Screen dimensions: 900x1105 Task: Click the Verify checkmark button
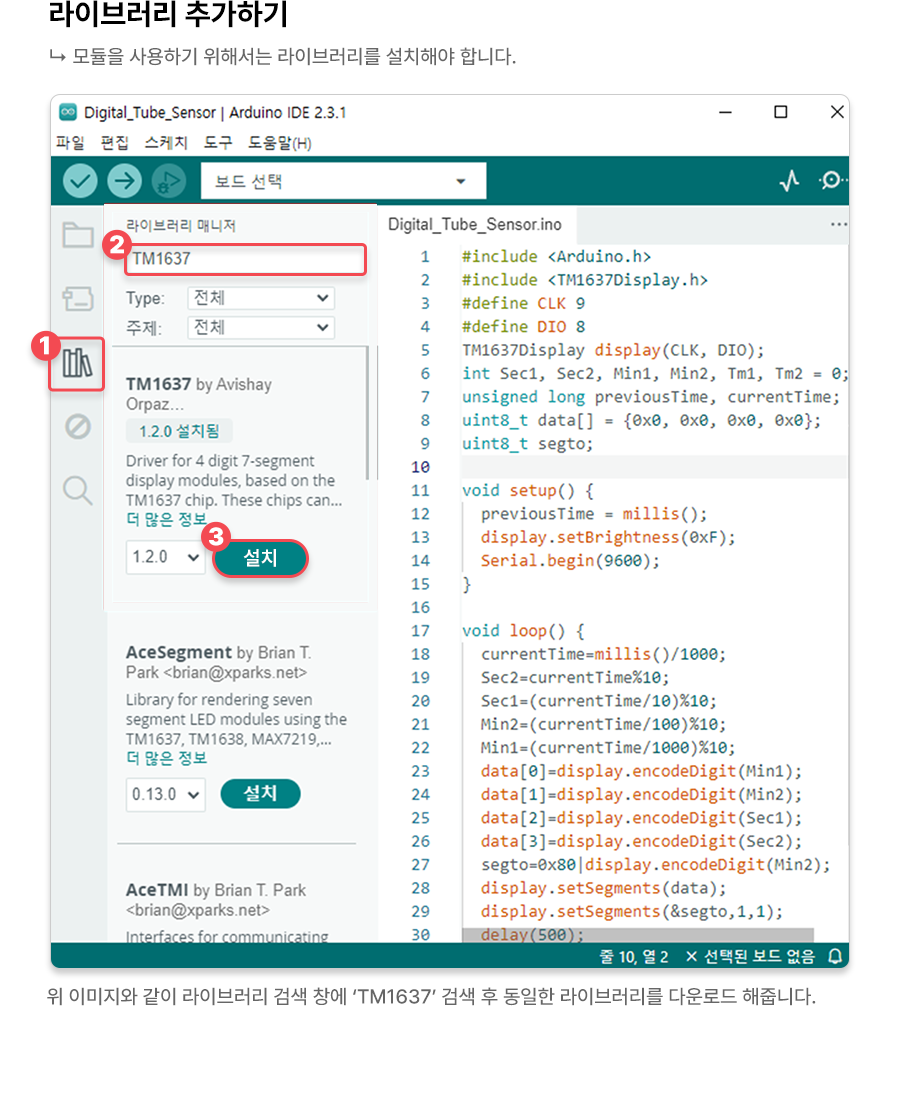click(80, 181)
